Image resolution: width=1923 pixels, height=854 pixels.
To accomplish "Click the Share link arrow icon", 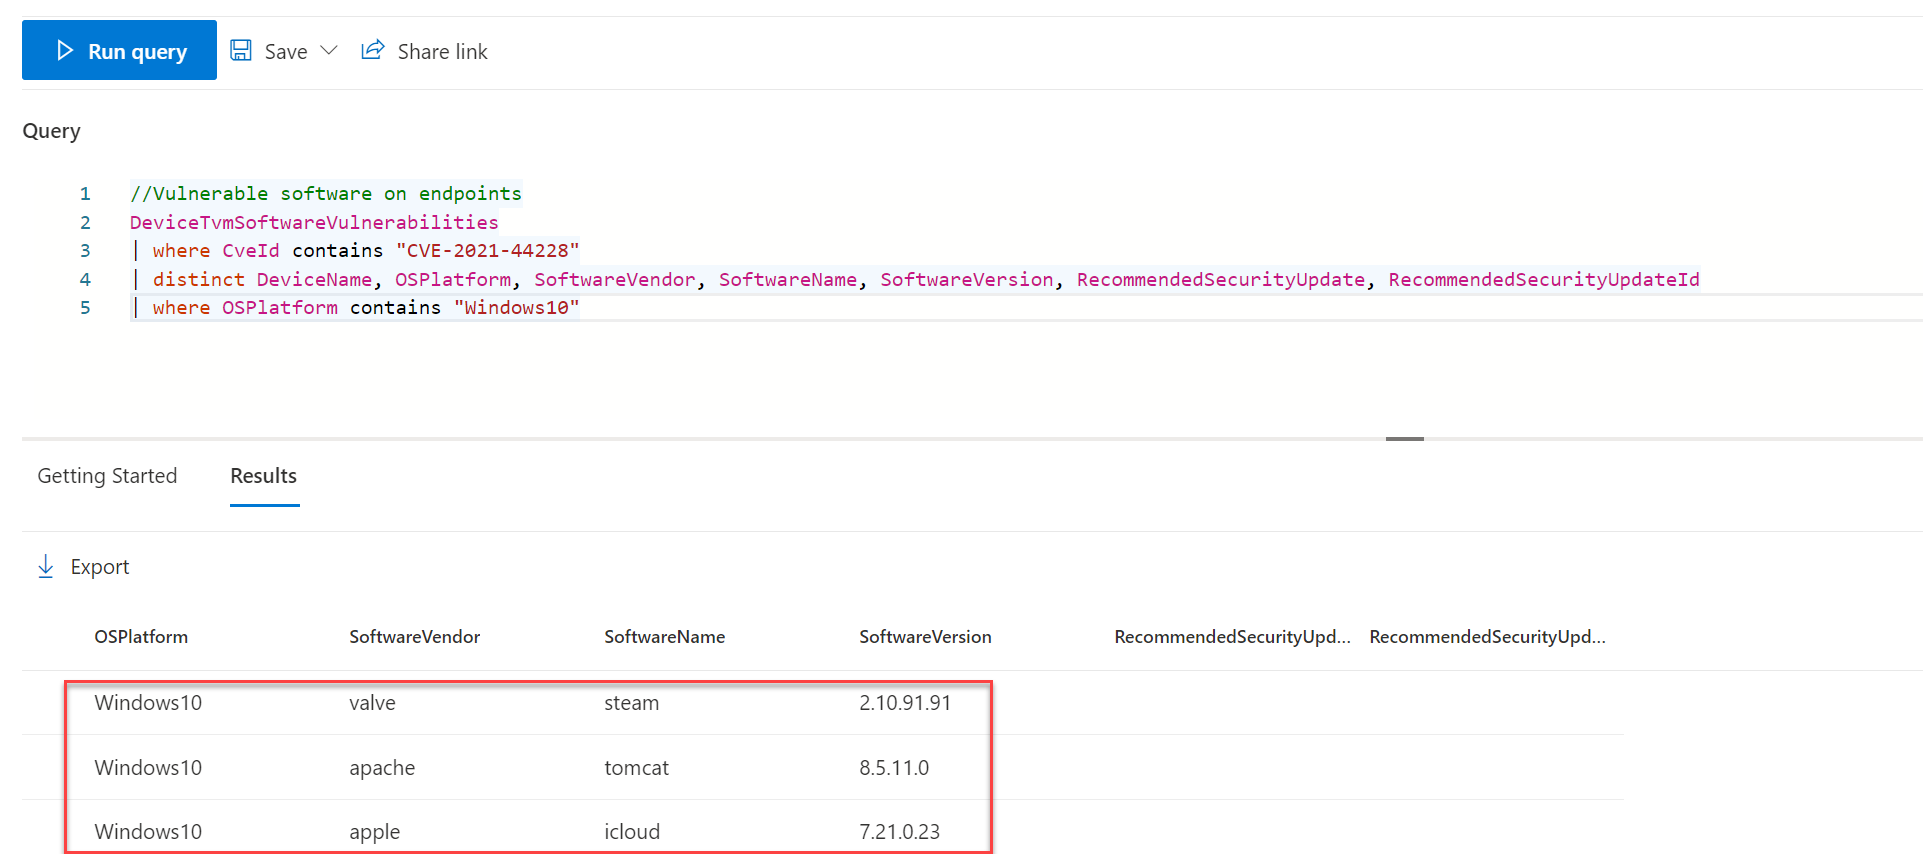I will point(372,49).
